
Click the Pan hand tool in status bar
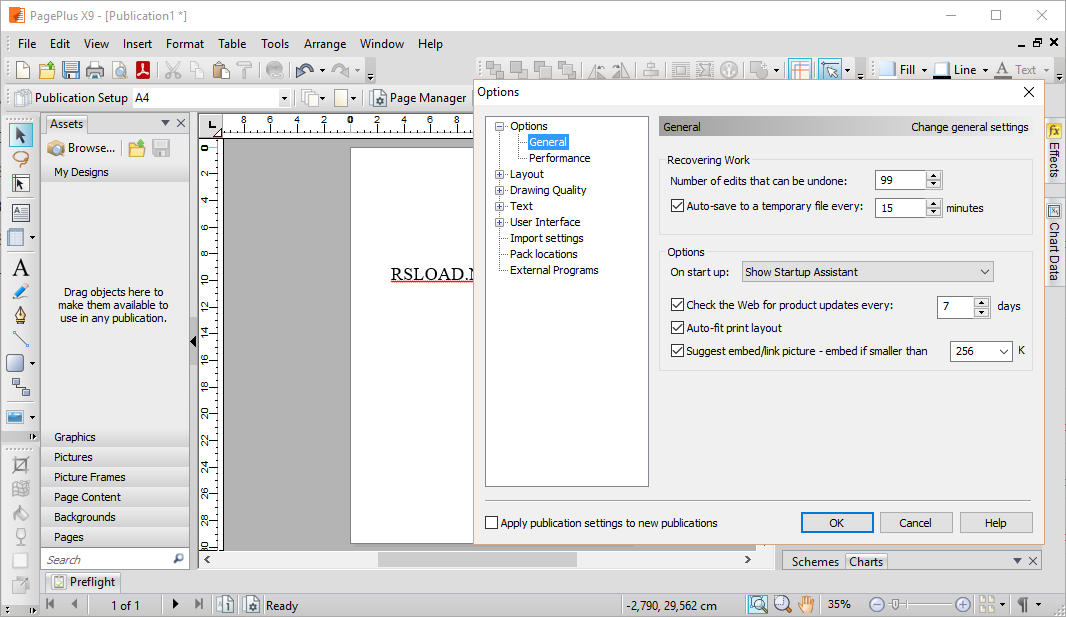(806, 604)
